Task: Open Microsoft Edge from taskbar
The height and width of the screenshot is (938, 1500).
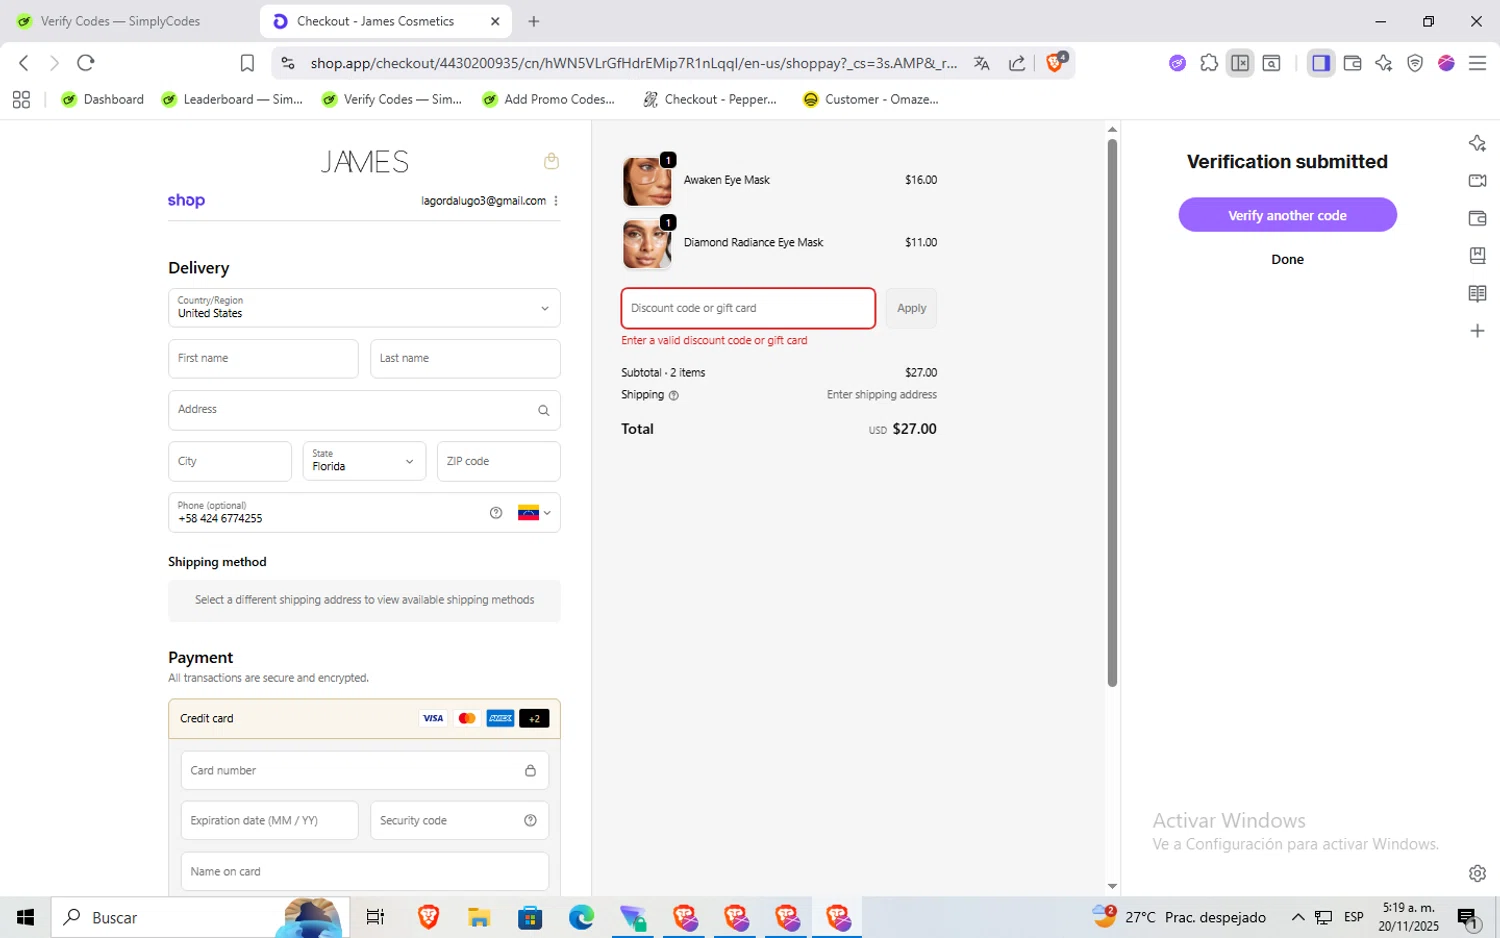Action: [581, 917]
